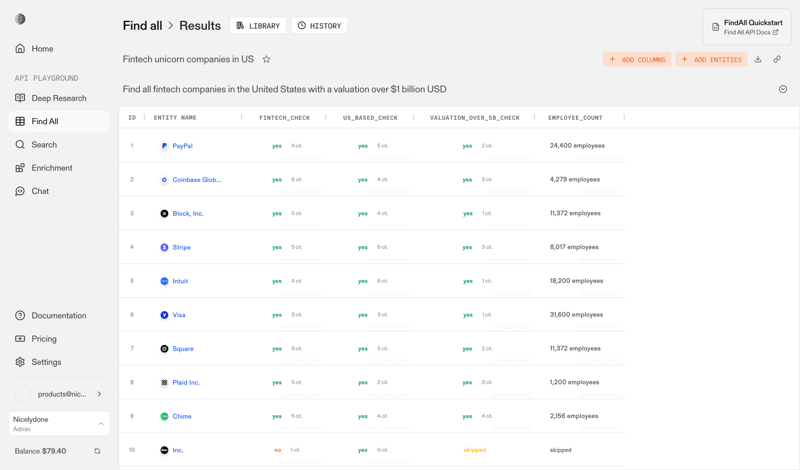800x470 pixels.
Task: Open the Nicelydone Admin workspace switcher
Action: click(x=59, y=424)
